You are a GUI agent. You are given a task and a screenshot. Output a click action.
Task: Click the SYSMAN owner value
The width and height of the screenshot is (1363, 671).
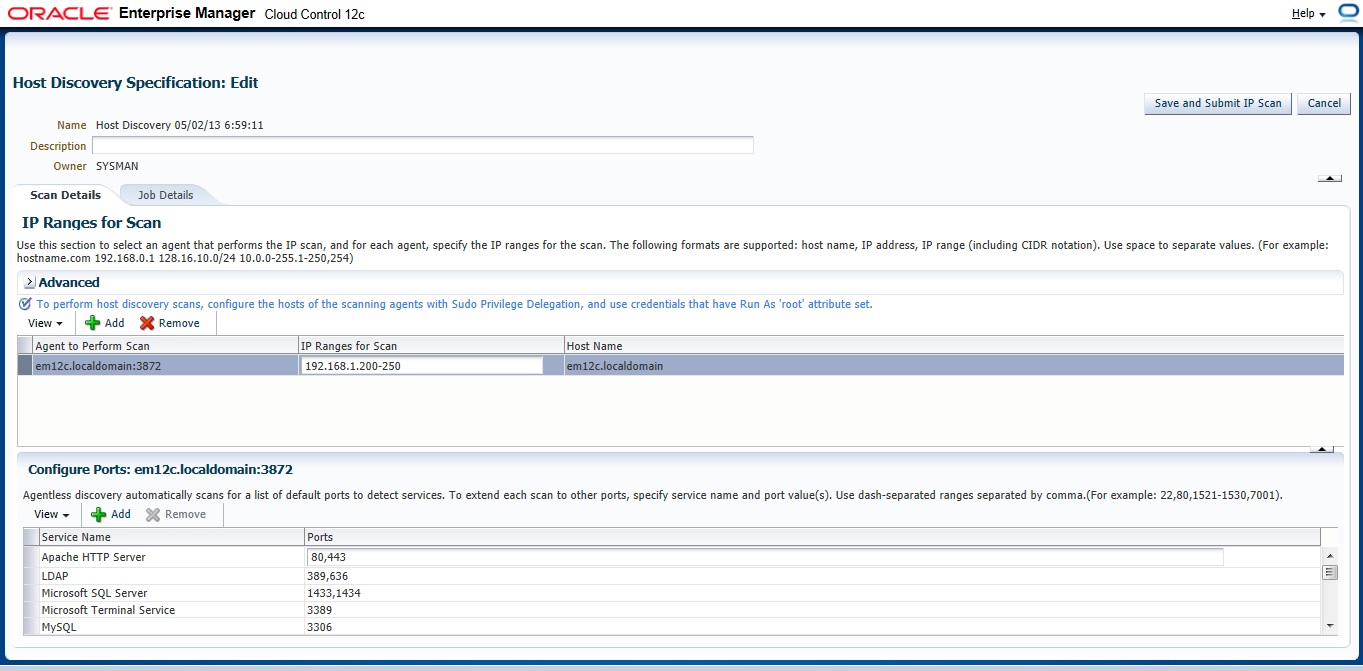117,166
